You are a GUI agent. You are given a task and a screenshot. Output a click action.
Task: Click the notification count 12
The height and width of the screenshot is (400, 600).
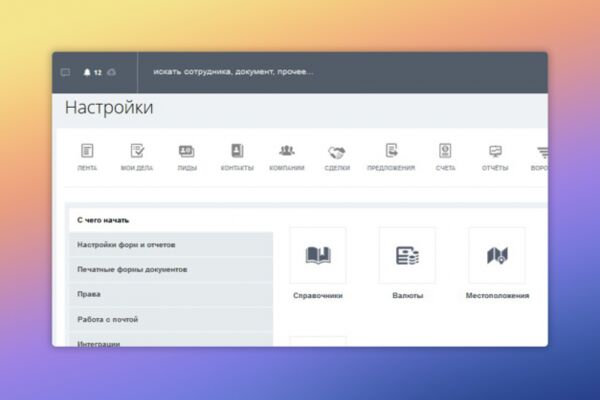point(98,72)
